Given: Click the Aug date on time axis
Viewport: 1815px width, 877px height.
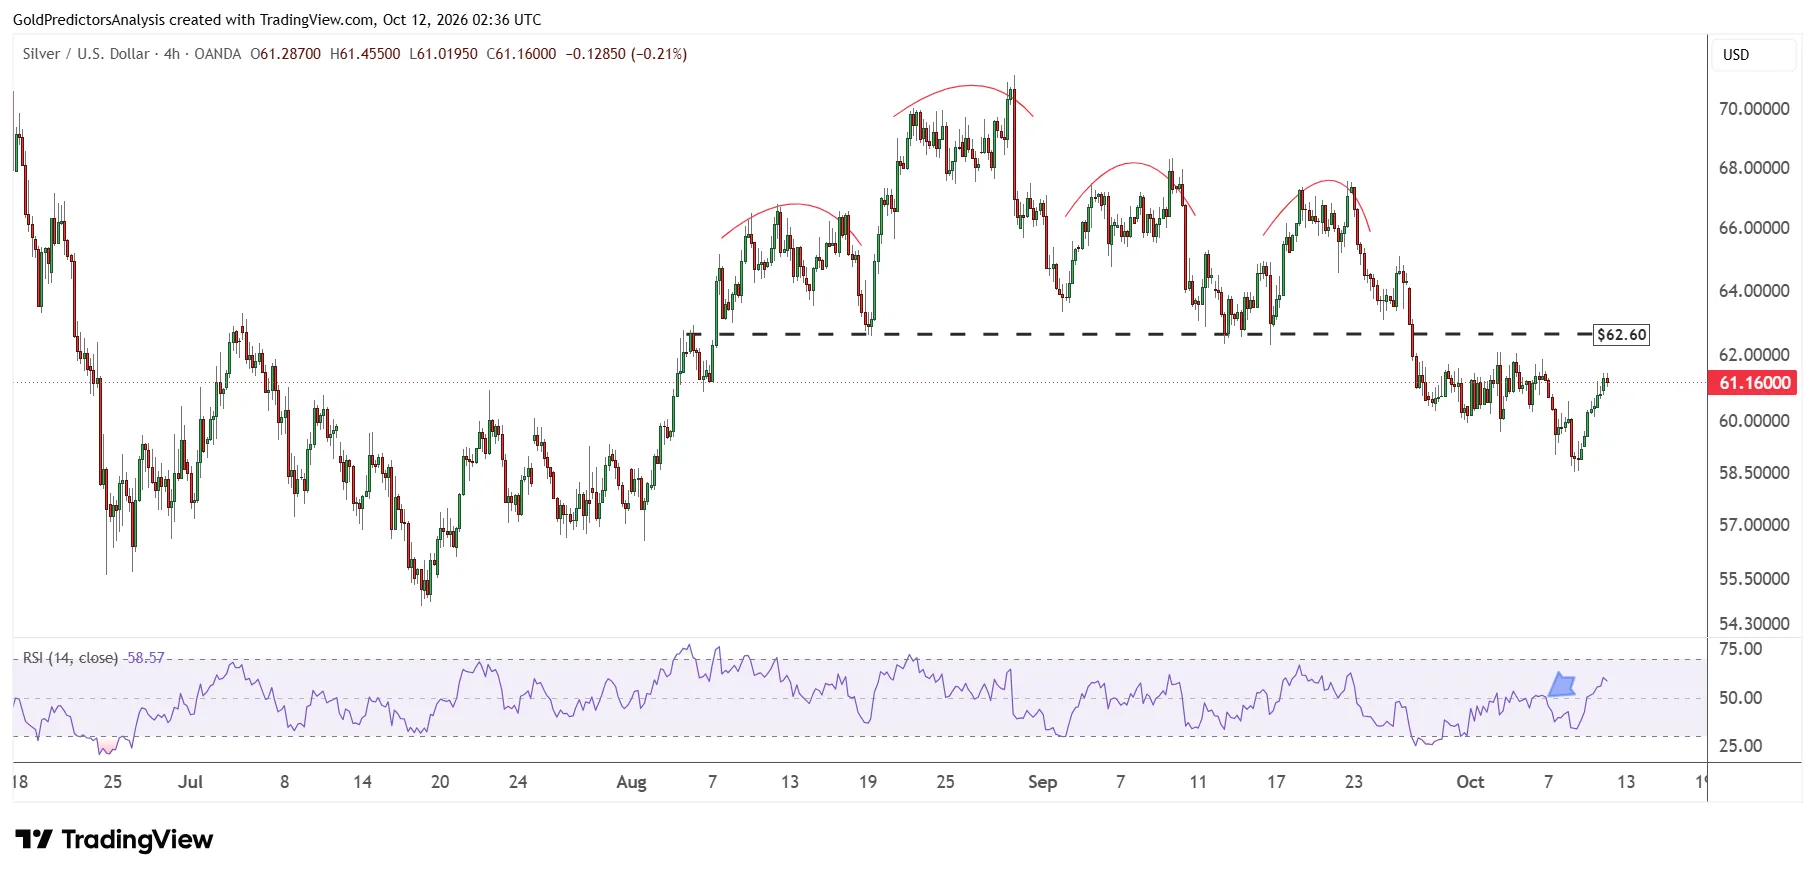Looking at the screenshot, I should coord(631,782).
